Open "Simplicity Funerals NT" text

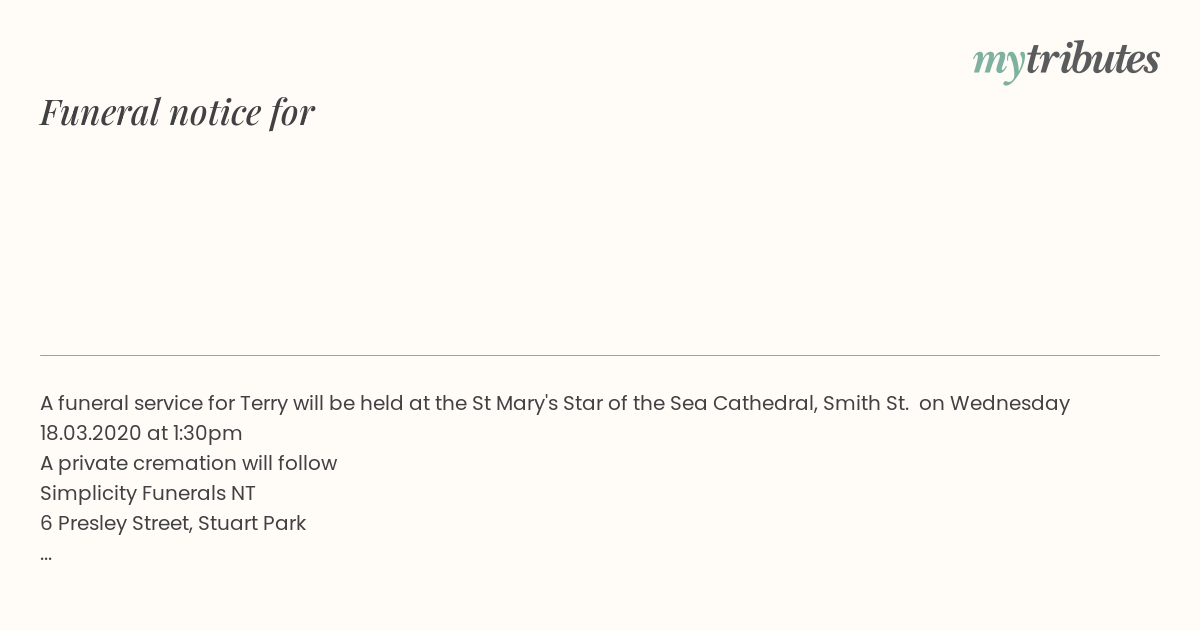click(148, 494)
